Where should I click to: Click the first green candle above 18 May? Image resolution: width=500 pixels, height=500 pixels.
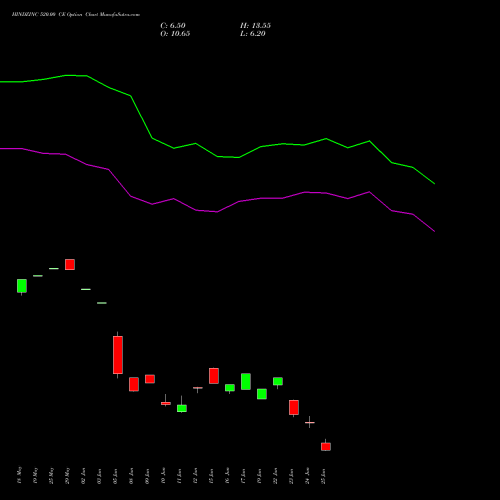tap(22, 286)
